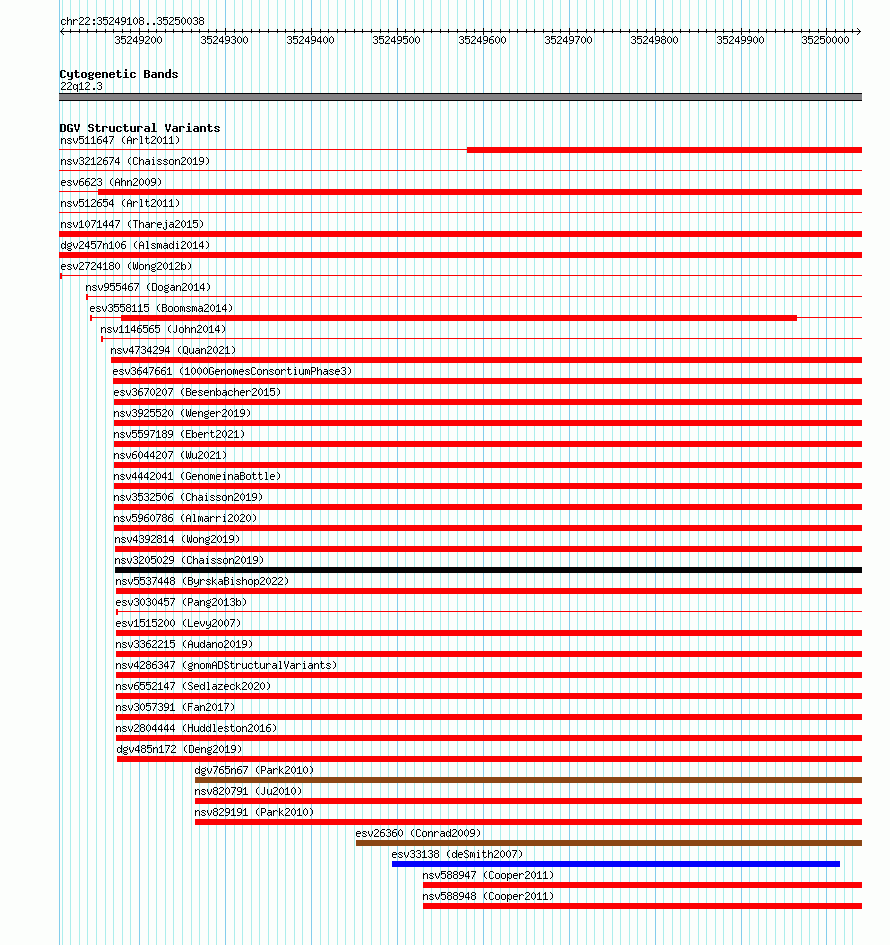Select the 22q12.3 band label
Image resolution: width=890 pixels, height=945 pixels.
[81, 86]
